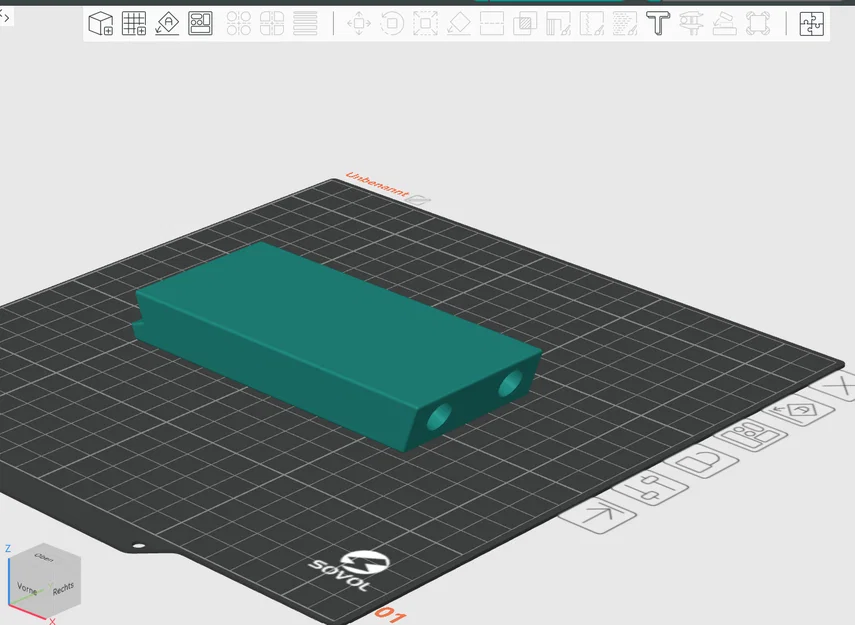Open Mesh Boolean tool
This screenshot has height=625, width=855.
click(525, 23)
